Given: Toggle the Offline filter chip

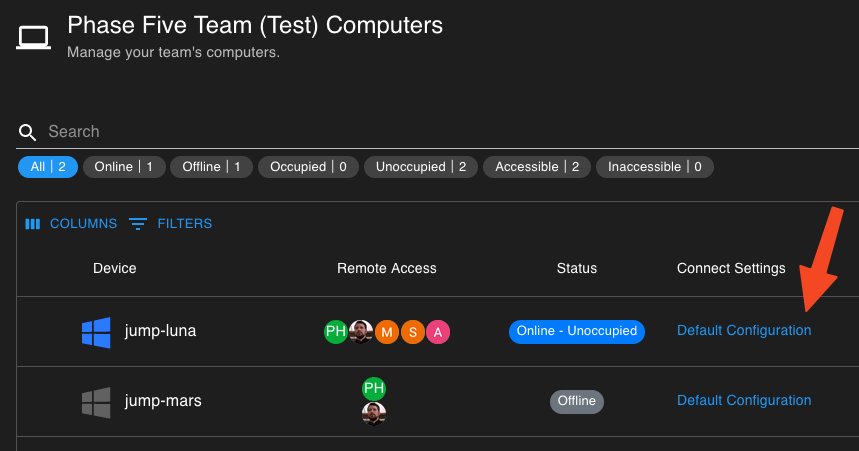Looking at the screenshot, I should (211, 167).
